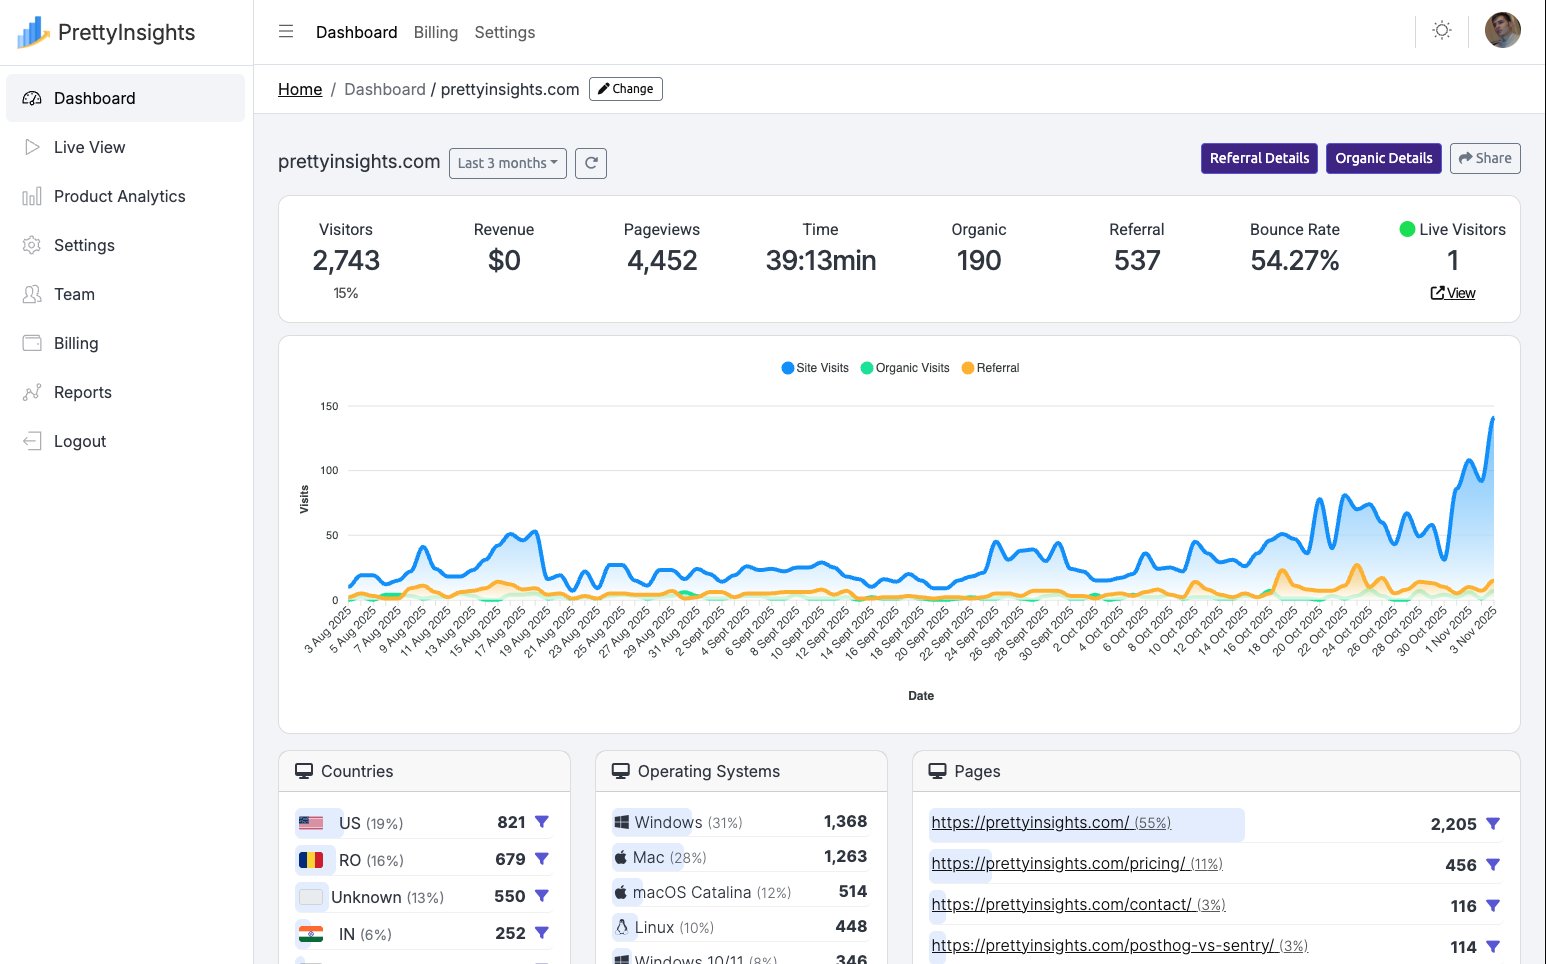The height and width of the screenshot is (964, 1546).
Task: Open Team page in sidebar
Action: tap(74, 294)
